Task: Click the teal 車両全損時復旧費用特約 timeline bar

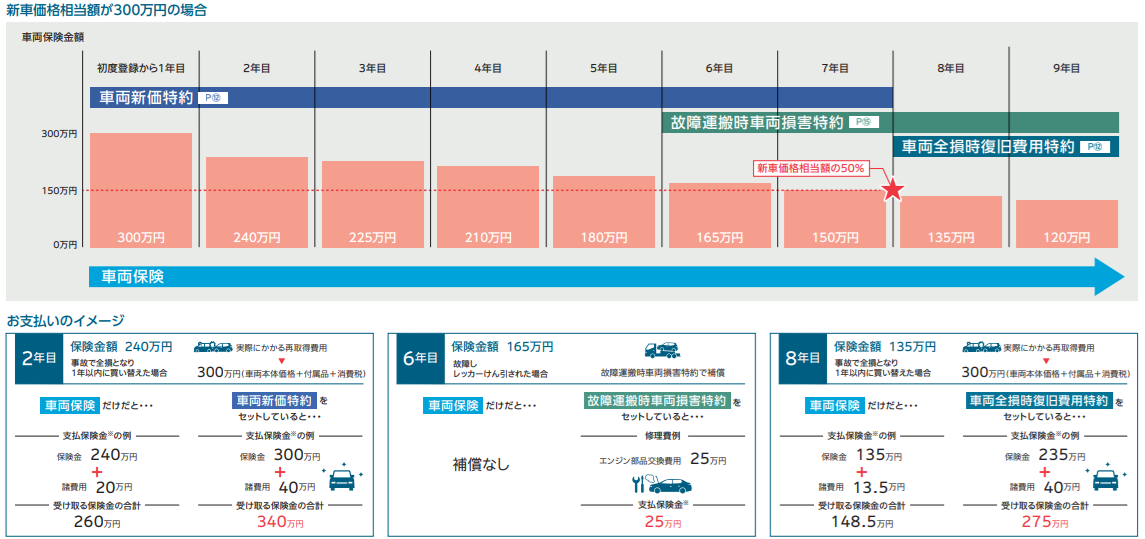Action: coord(1006,147)
